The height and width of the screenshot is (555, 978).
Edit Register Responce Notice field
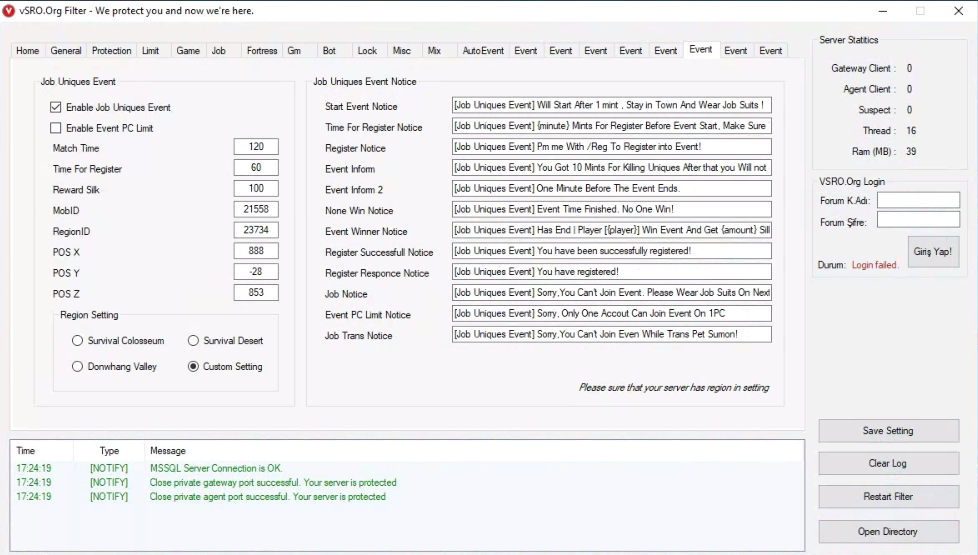[612, 272]
